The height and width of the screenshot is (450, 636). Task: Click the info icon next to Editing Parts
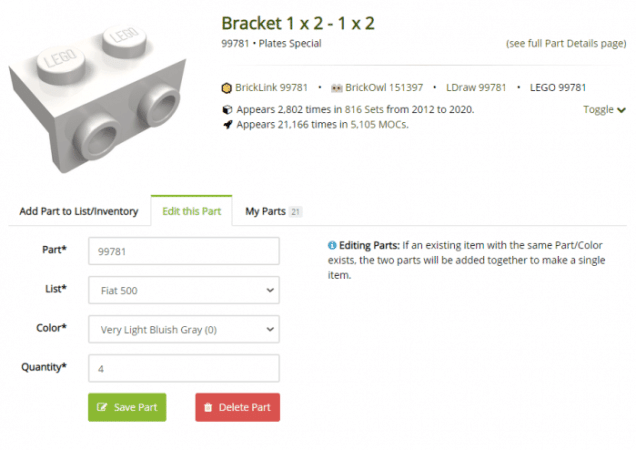332,245
